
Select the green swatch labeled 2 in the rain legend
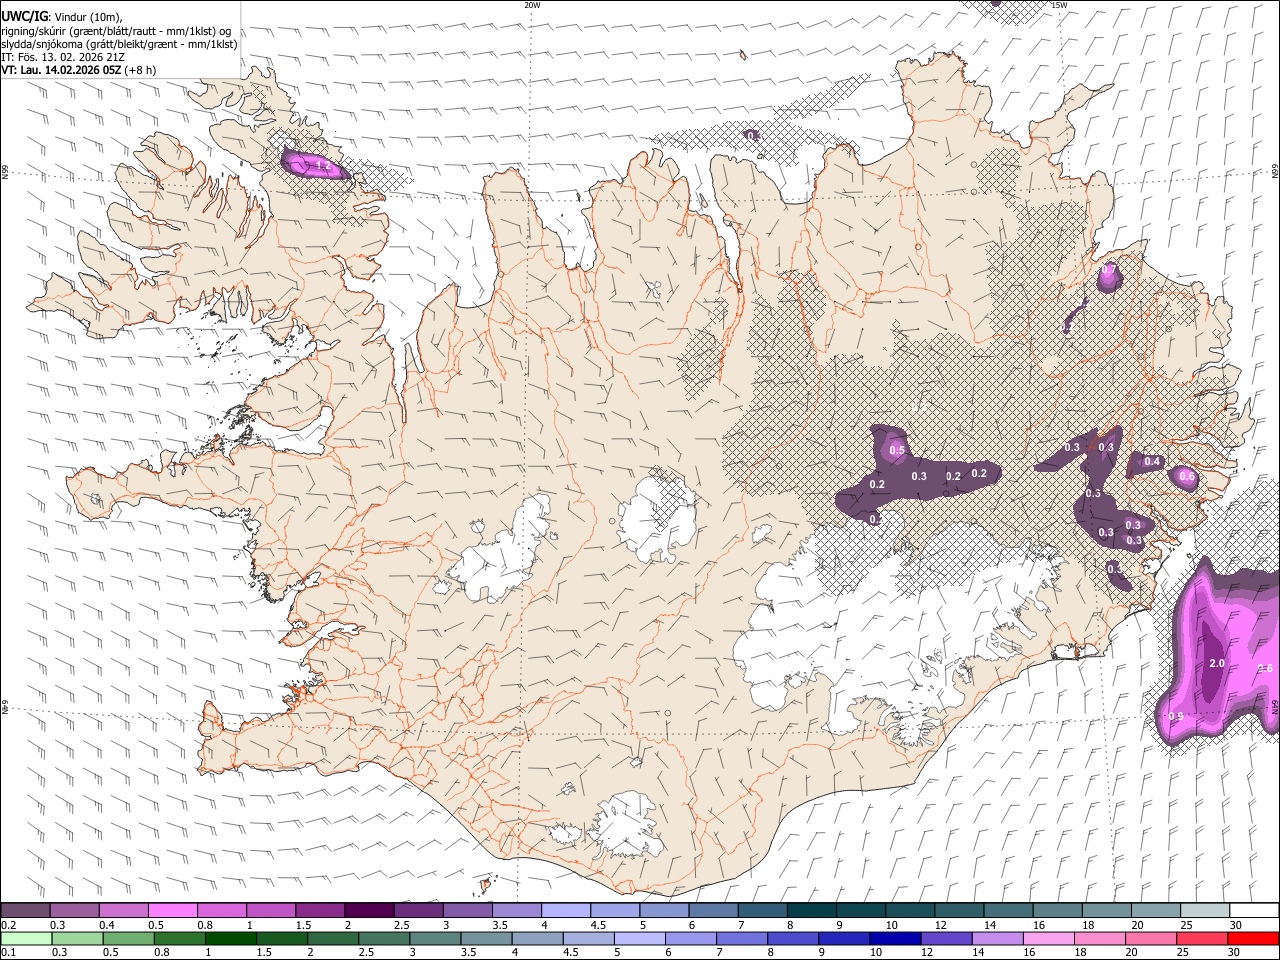[332, 938]
